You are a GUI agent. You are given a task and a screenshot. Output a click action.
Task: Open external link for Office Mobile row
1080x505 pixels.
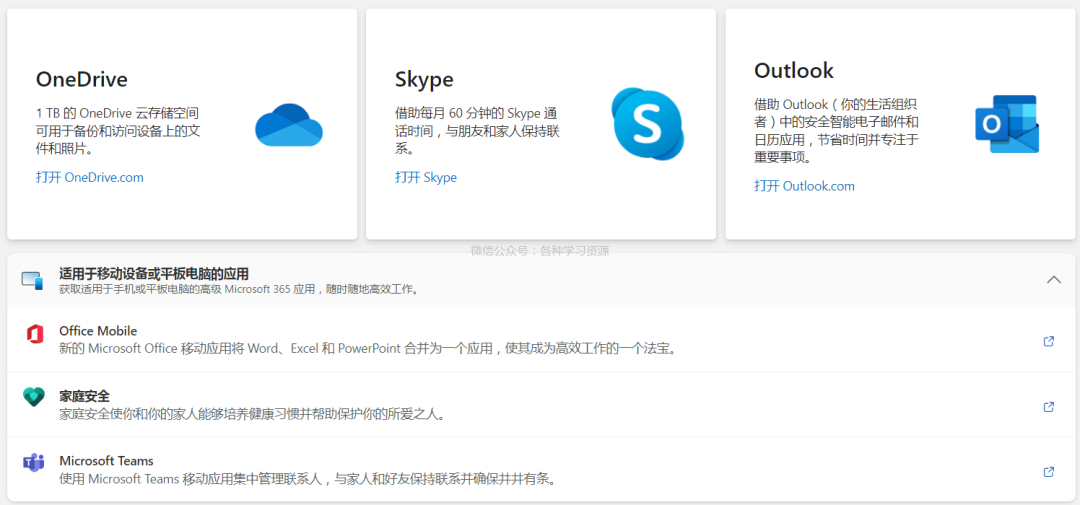(1049, 341)
